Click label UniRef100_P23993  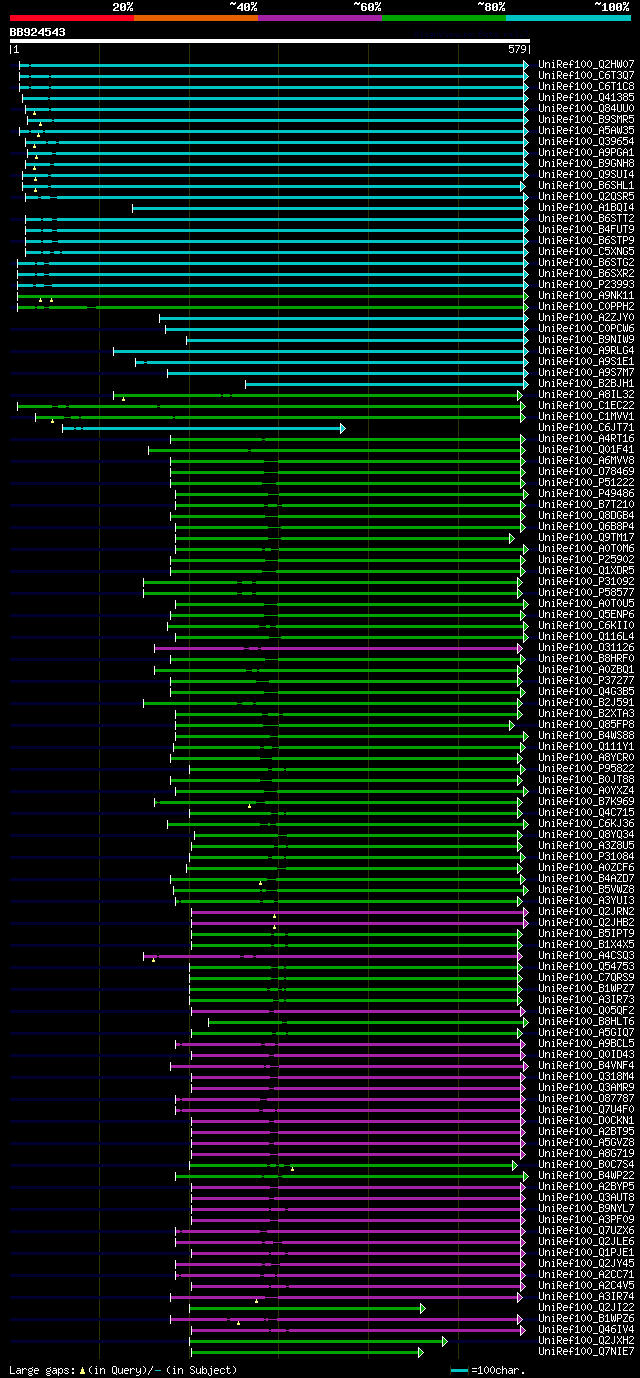coord(586,284)
